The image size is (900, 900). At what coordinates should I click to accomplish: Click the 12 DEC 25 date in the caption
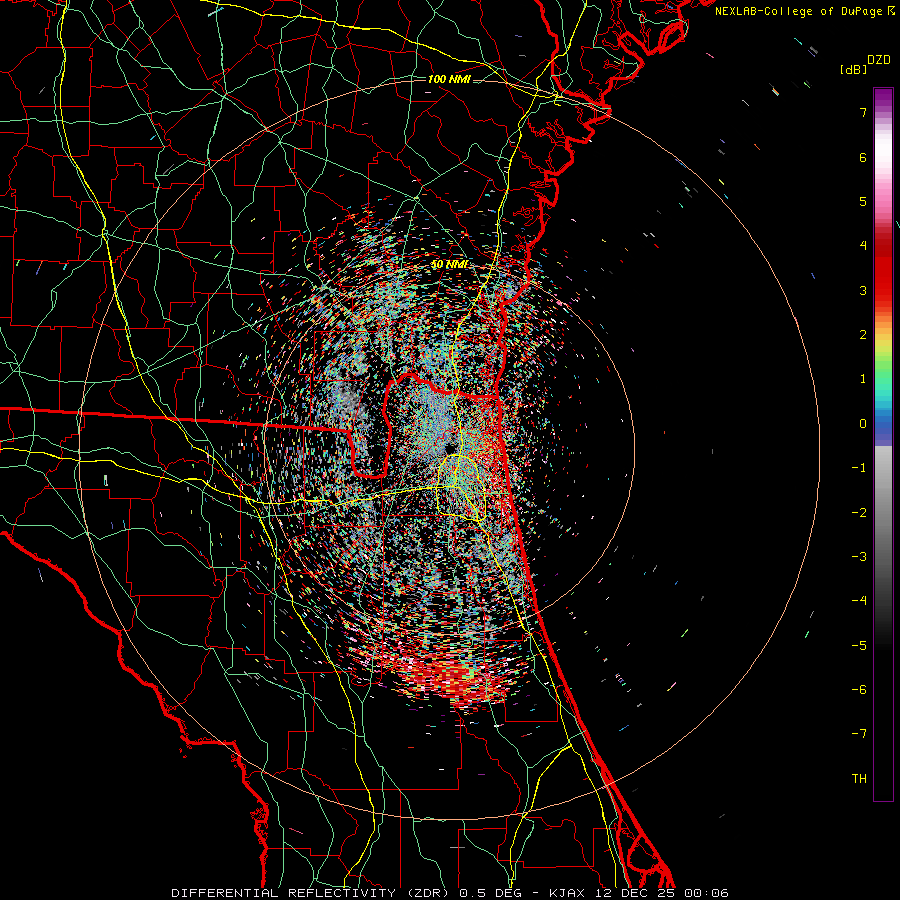coord(637,893)
